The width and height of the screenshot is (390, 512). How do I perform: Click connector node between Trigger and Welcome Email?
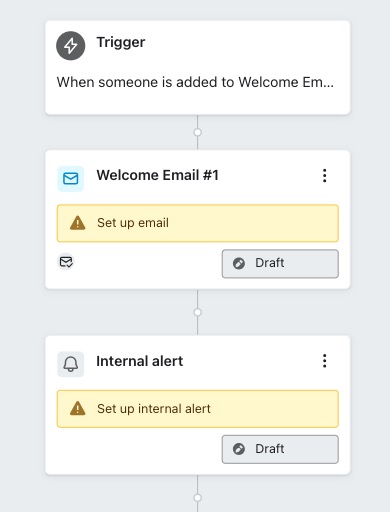pos(198,132)
